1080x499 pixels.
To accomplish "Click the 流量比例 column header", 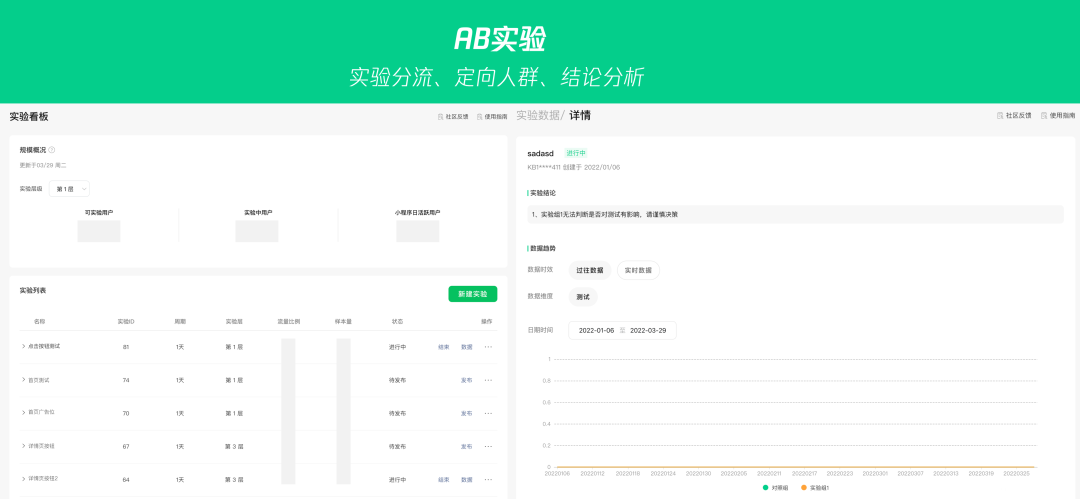I will coord(289,322).
